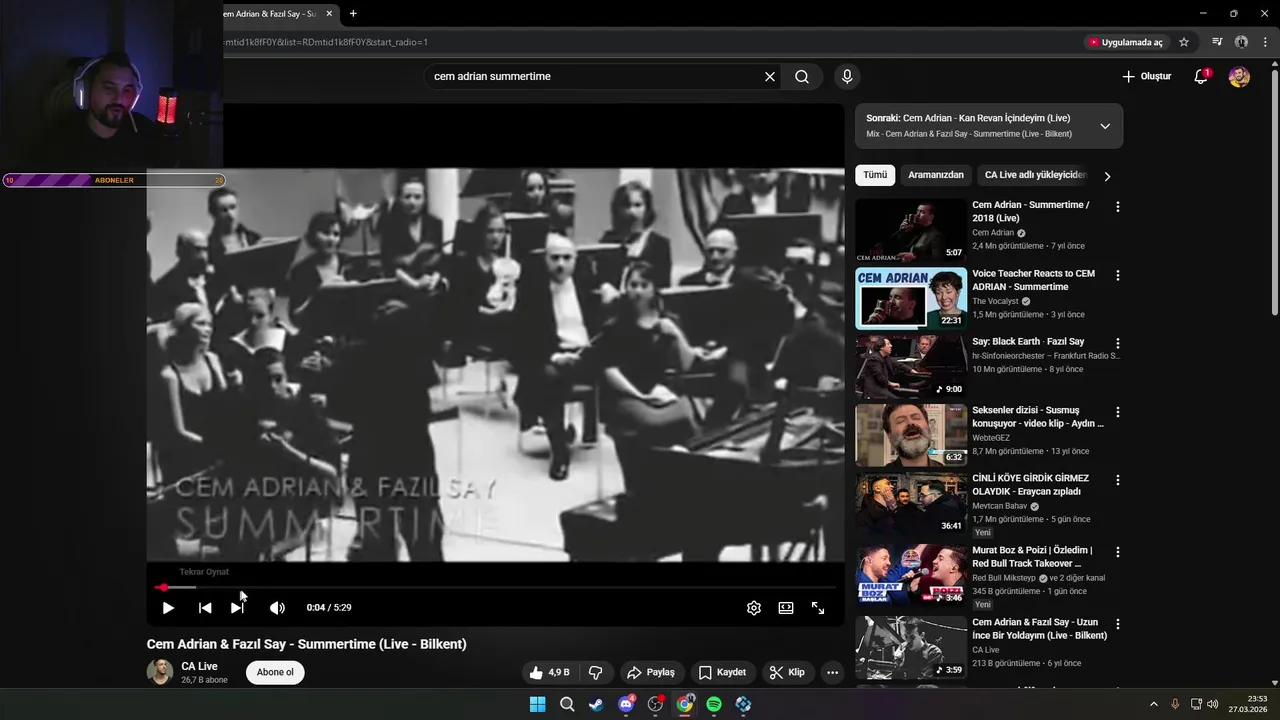The width and height of the screenshot is (1280, 720).
Task: Open the Say: Black Earth thumbnail
Action: click(911, 366)
